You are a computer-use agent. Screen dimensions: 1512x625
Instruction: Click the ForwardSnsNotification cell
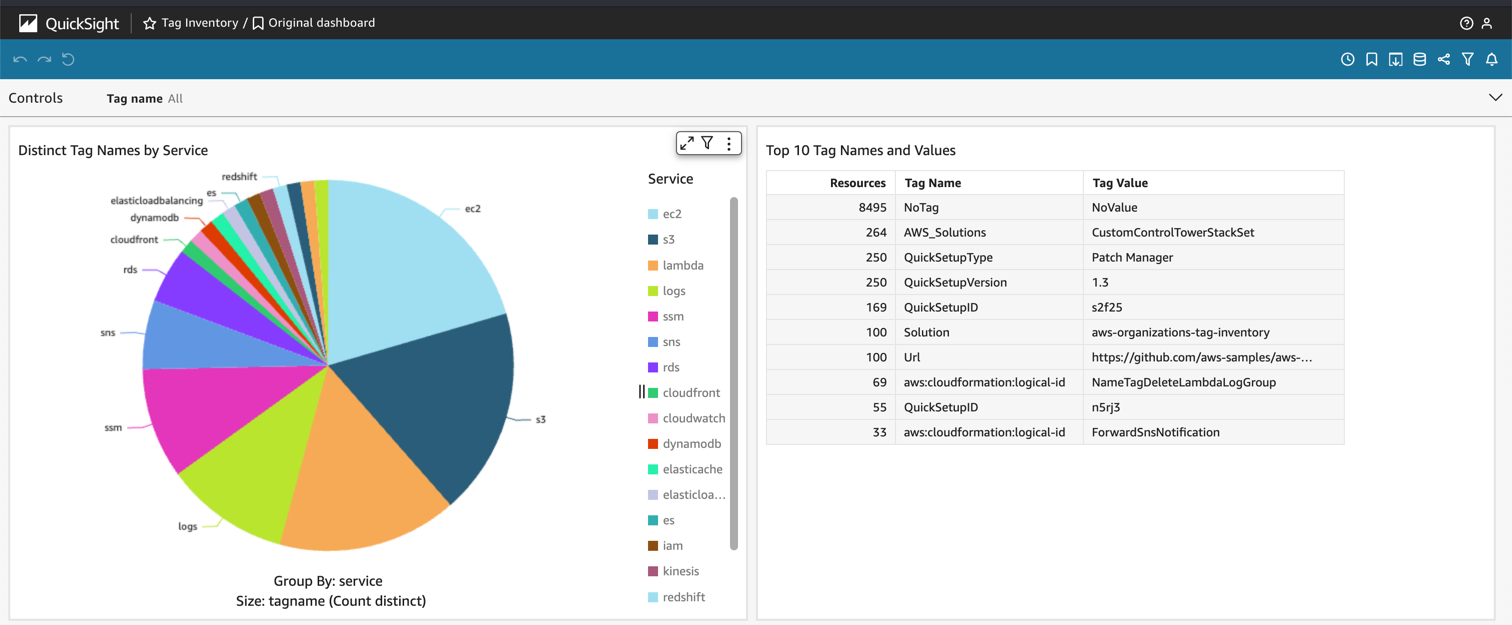coord(1213,433)
